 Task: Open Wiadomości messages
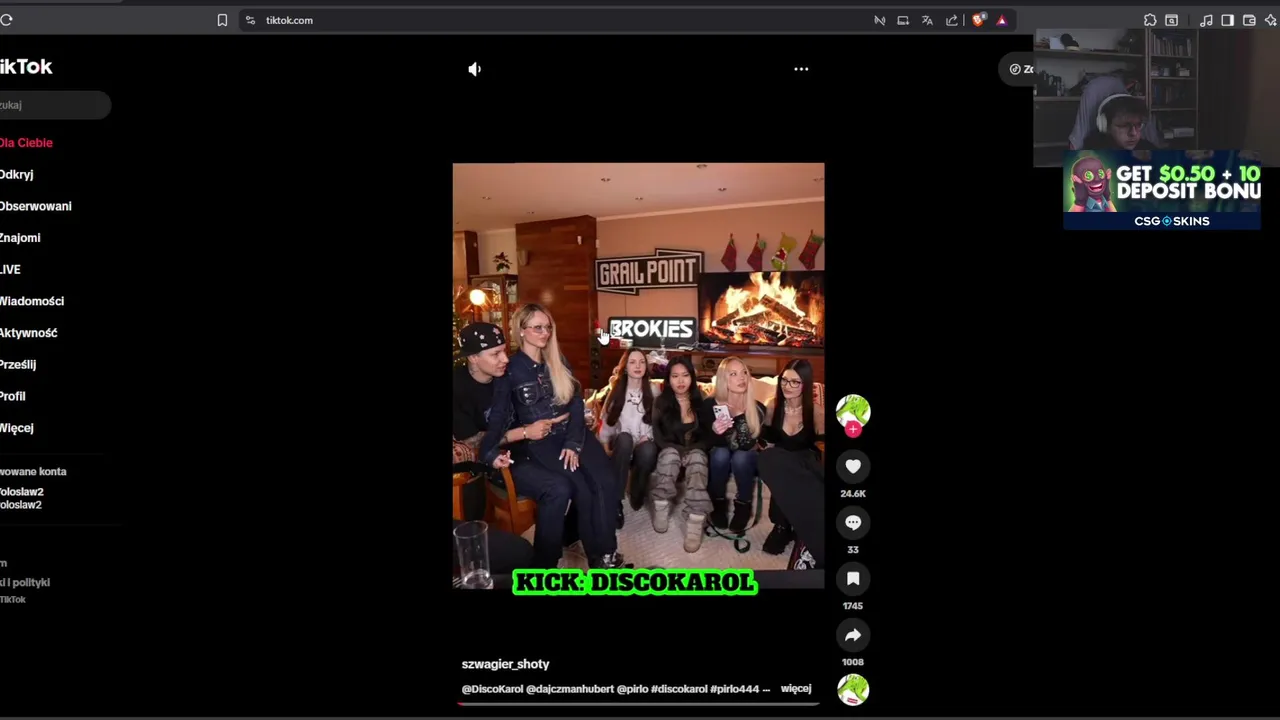(x=32, y=301)
